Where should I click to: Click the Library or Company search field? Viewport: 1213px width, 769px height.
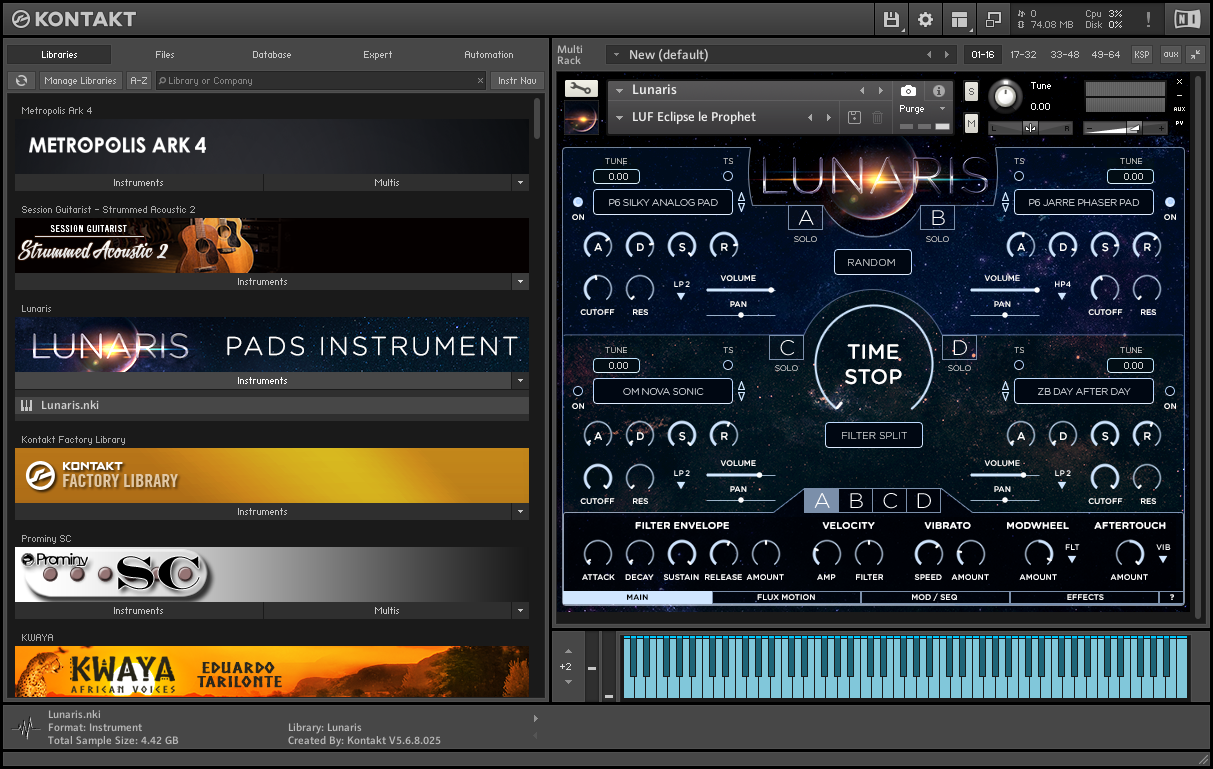coord(320,81)
